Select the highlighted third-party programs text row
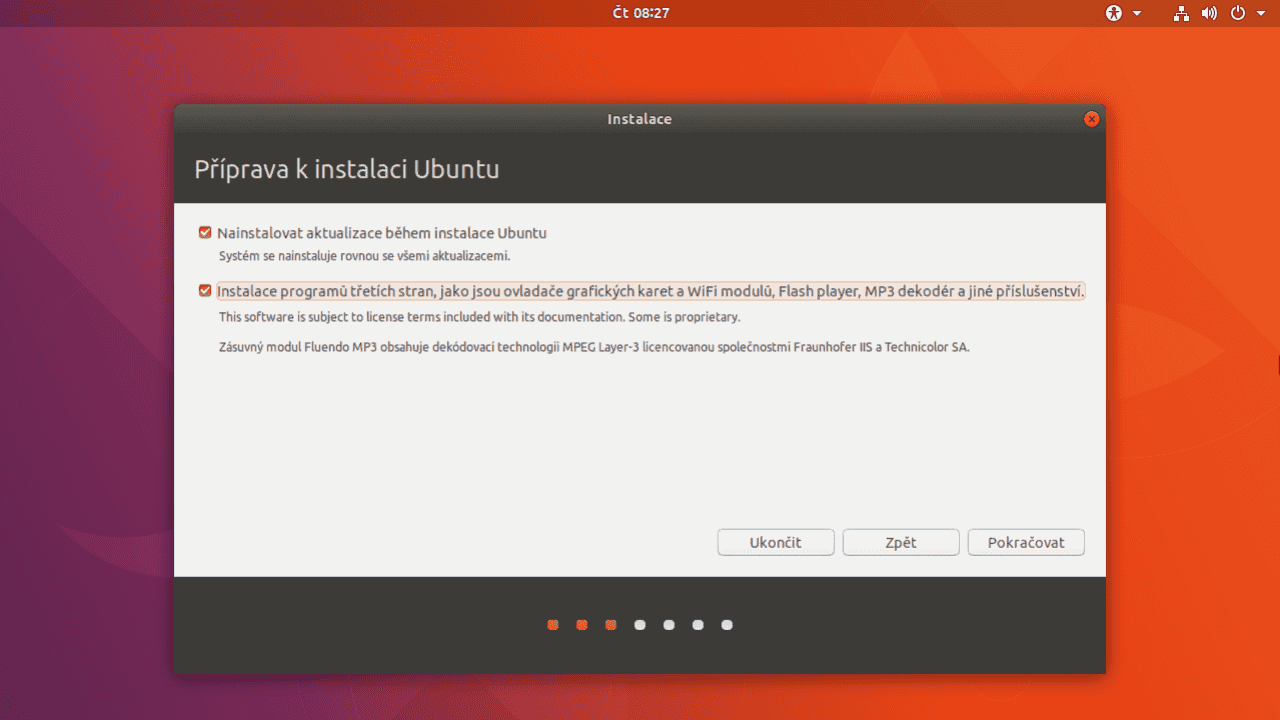The height and width of the screenshot is (720, 1280). [650, 290]
